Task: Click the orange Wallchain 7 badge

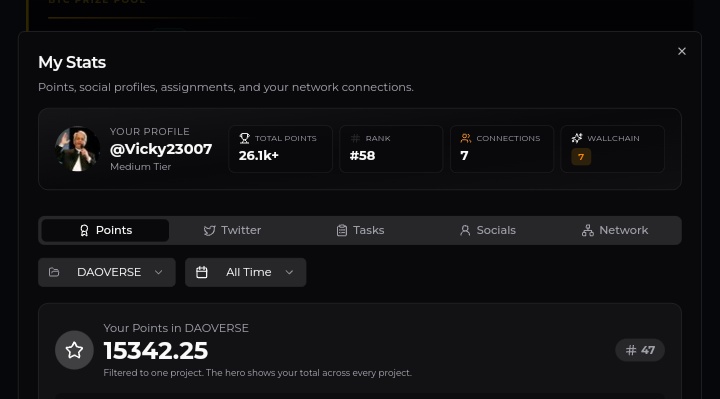Action: 581,157
